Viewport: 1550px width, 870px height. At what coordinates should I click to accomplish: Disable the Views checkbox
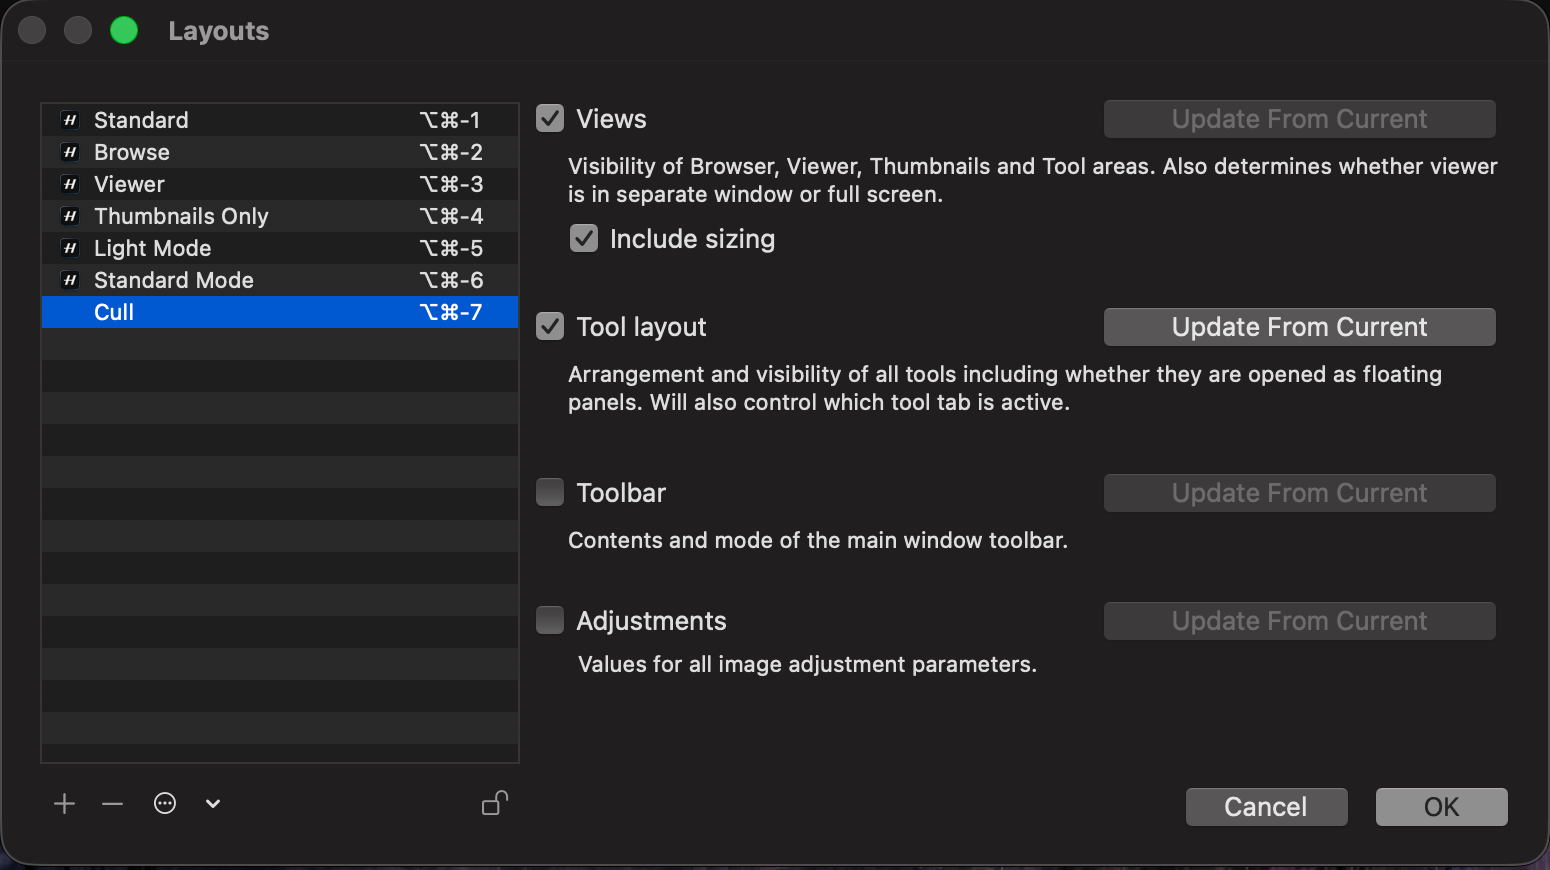tap(549, 117)
